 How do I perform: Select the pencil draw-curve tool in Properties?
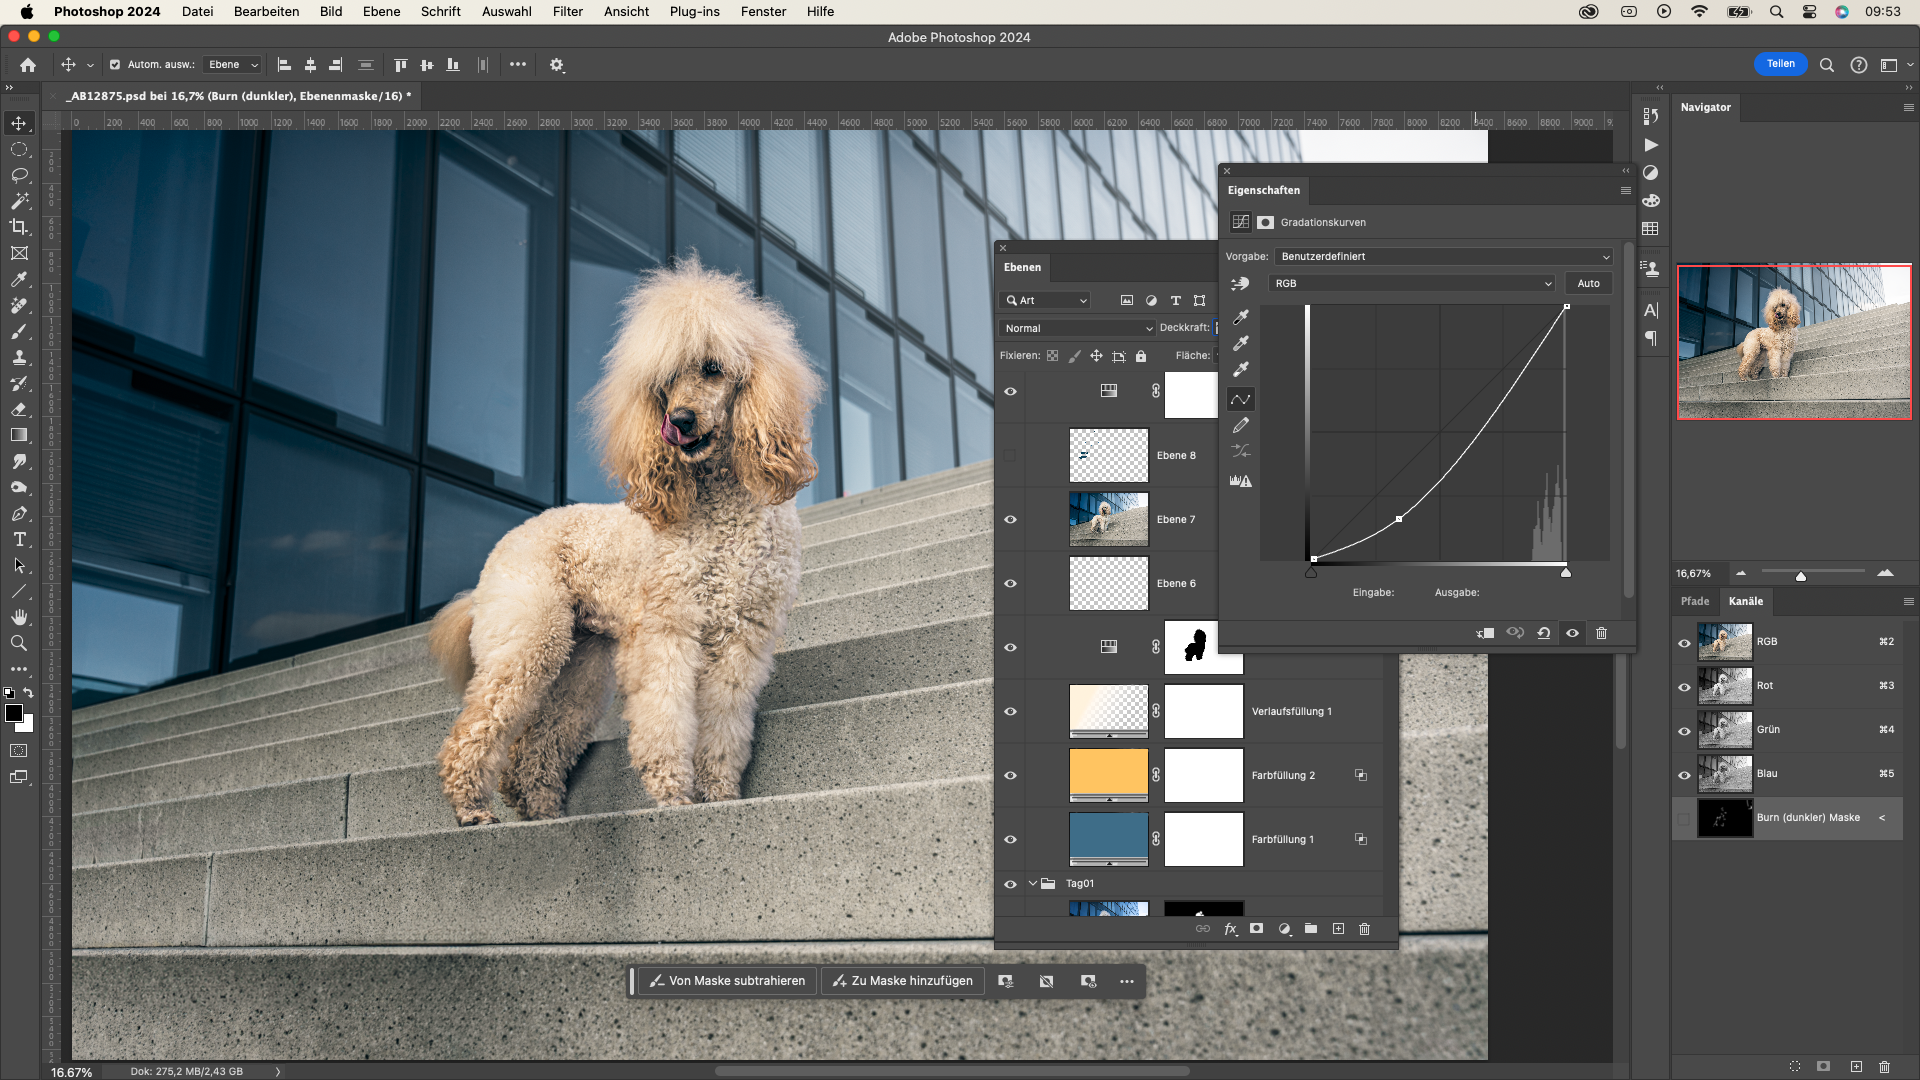(1241, 425)
